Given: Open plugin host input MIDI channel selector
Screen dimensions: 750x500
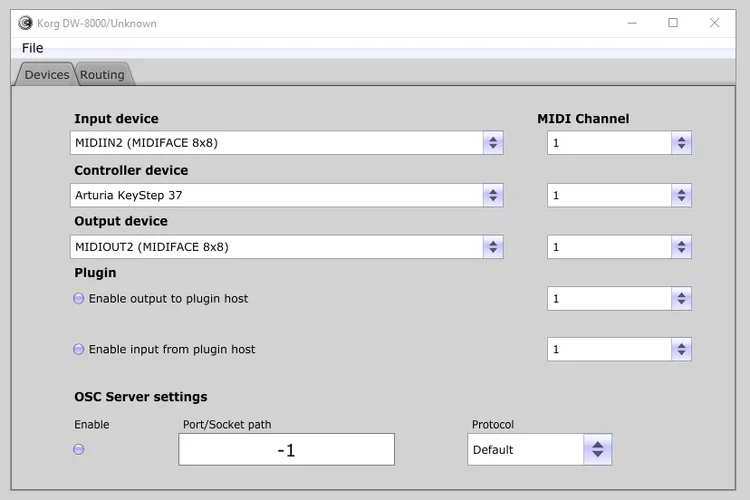Looking at the screenshot, I should [619, 349].
